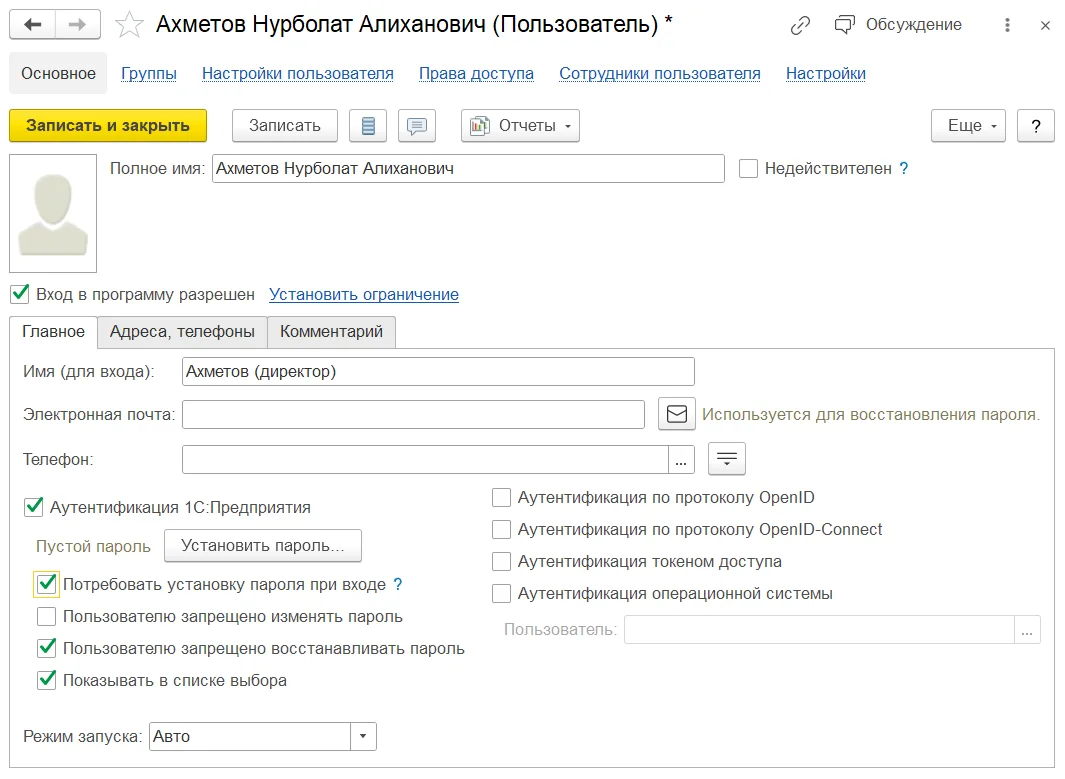Switch to the Главное tab
The height and width of the screenshot is (779, 1065).
click(x=54, y=331)
